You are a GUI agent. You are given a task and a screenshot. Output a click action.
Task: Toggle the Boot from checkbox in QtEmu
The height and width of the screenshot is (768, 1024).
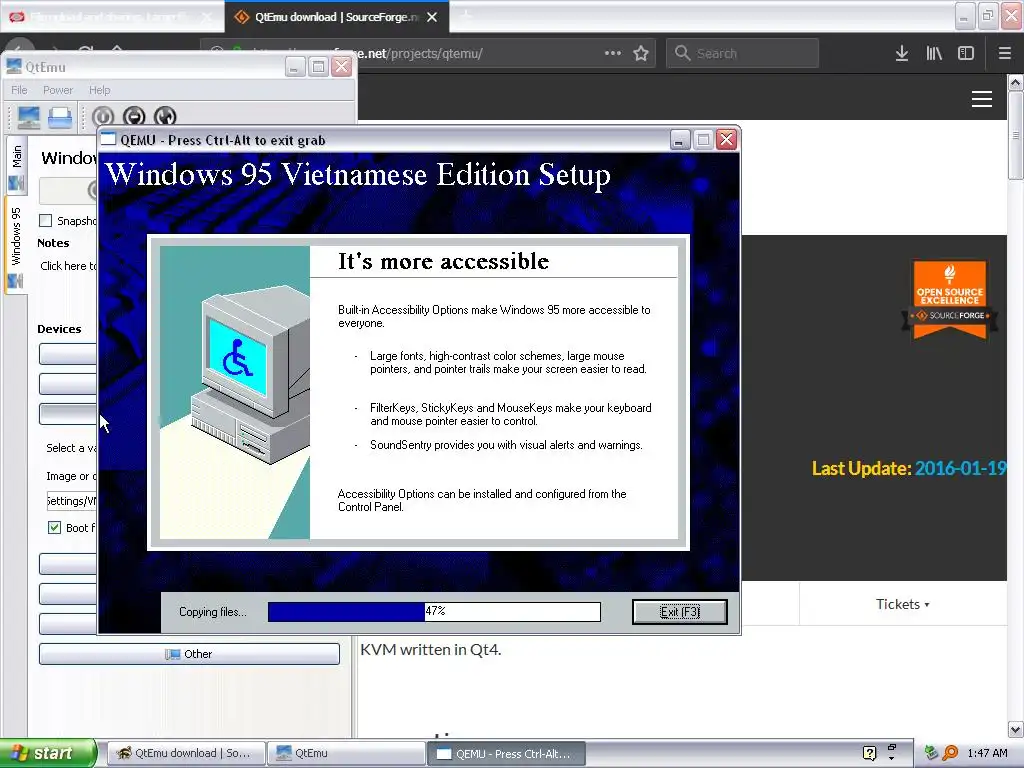(54, 528)
